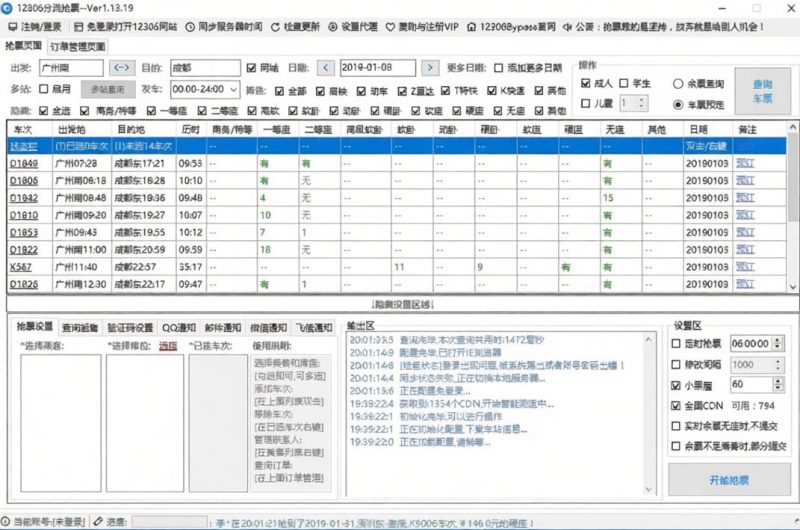The height and width of the screenshot is (530, 800).
Task: Click the 检查更新 refresh icon
Action: [x=276, y=27]
